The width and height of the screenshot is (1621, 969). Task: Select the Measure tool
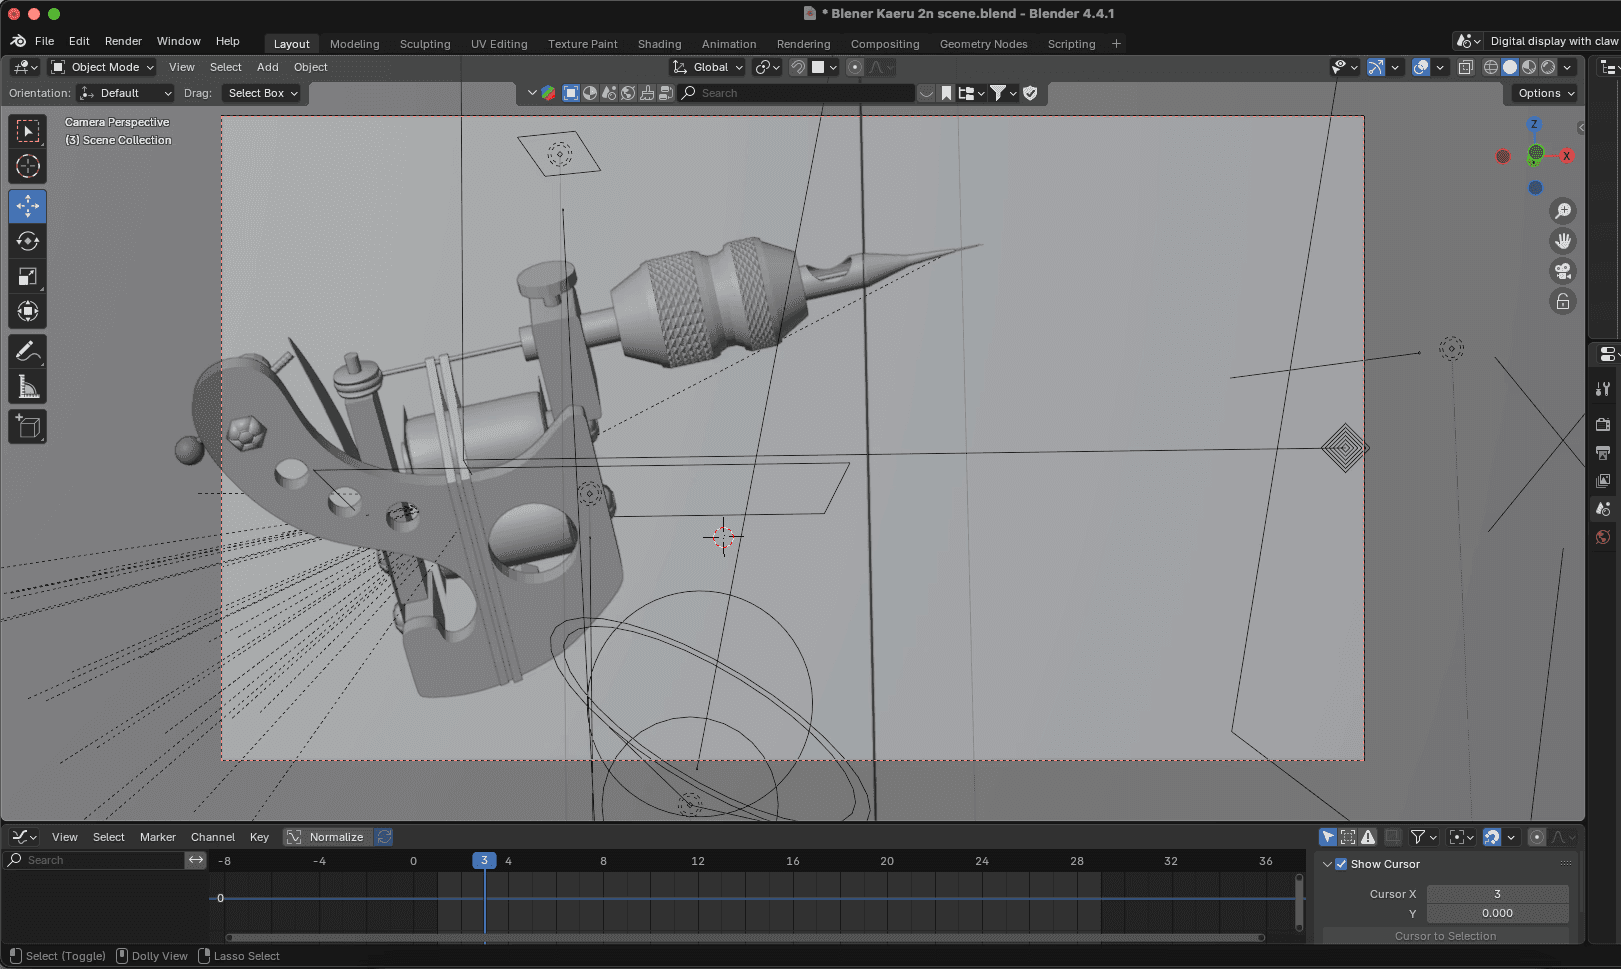click(x=28, y=388)
